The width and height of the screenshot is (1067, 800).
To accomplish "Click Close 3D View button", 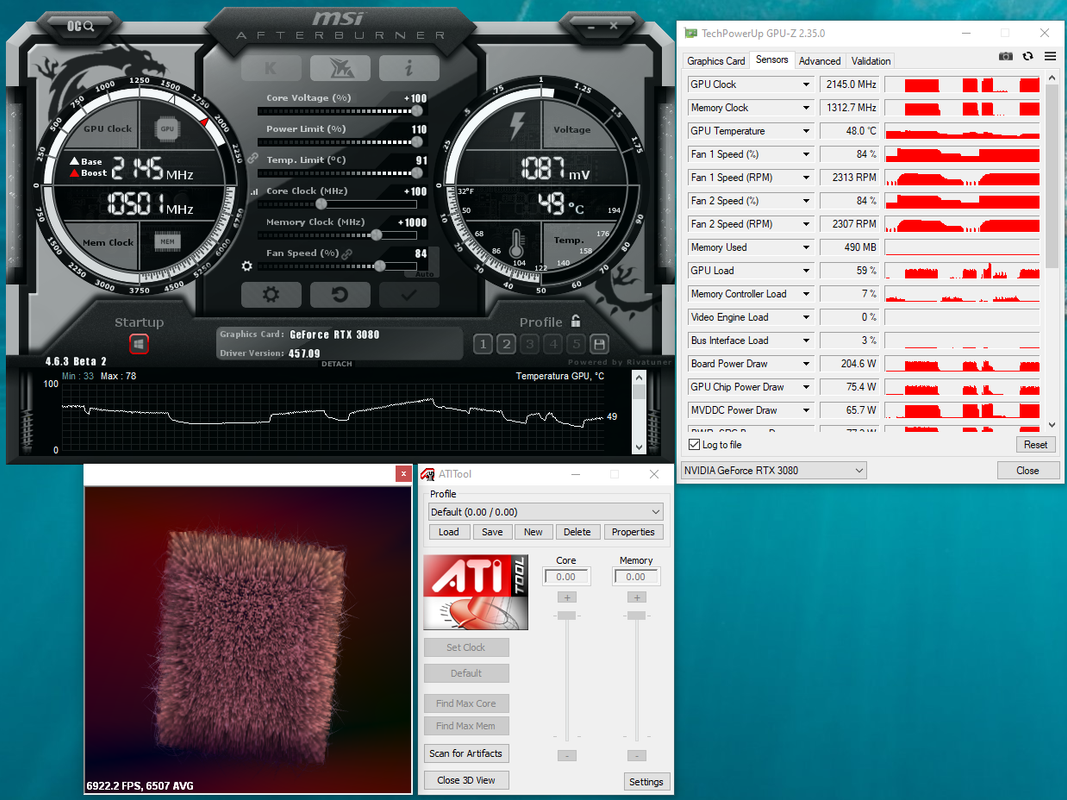I will pyautogui.click(x=465, y=780).
